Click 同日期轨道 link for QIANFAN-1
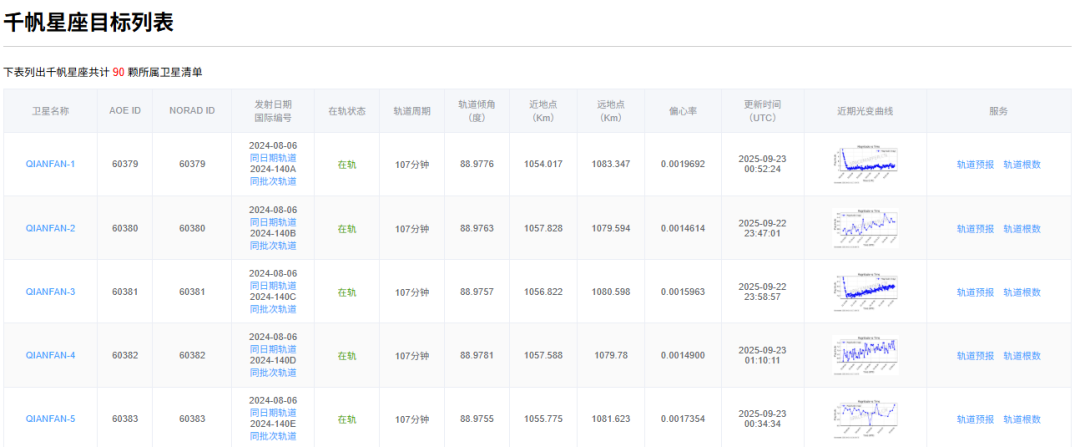This screenshot has width=1080, height=447. coord(272,158)
